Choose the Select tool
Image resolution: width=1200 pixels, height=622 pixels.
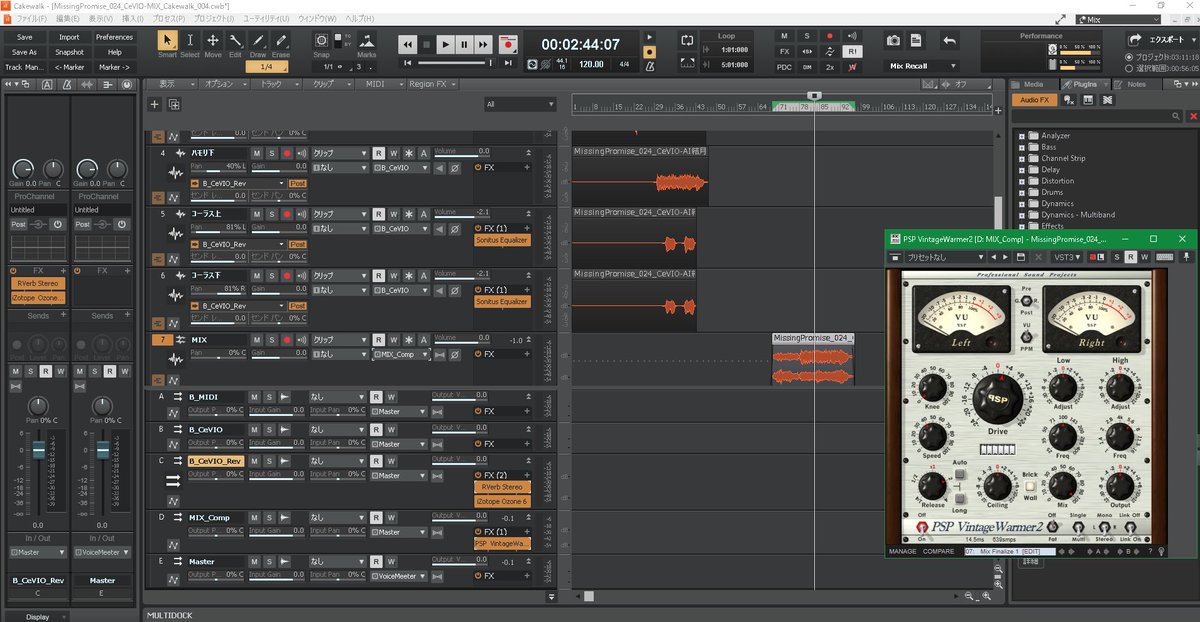click(190, 41)
